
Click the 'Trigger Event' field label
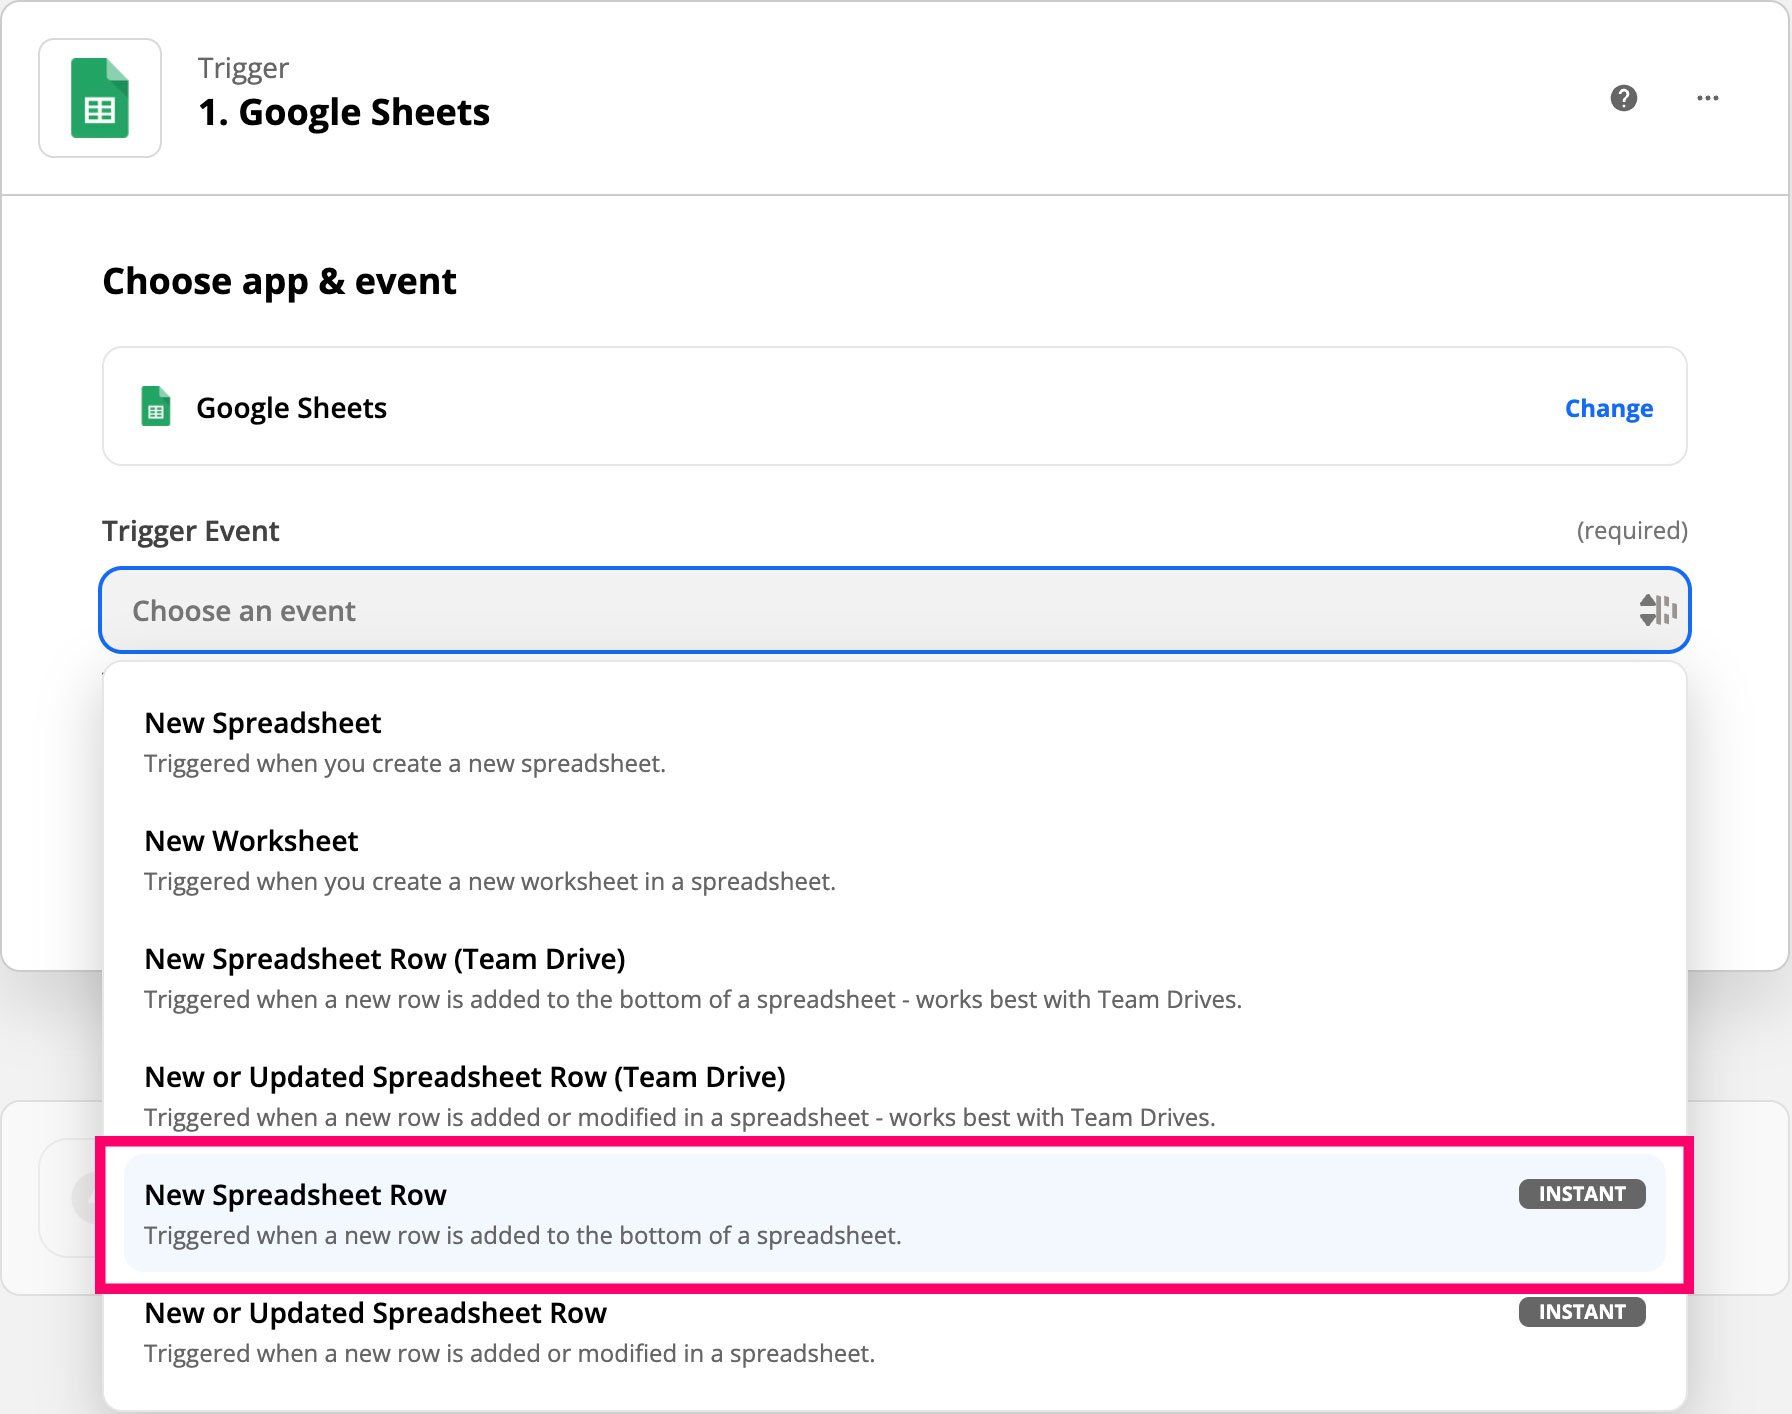click(190, 531)
